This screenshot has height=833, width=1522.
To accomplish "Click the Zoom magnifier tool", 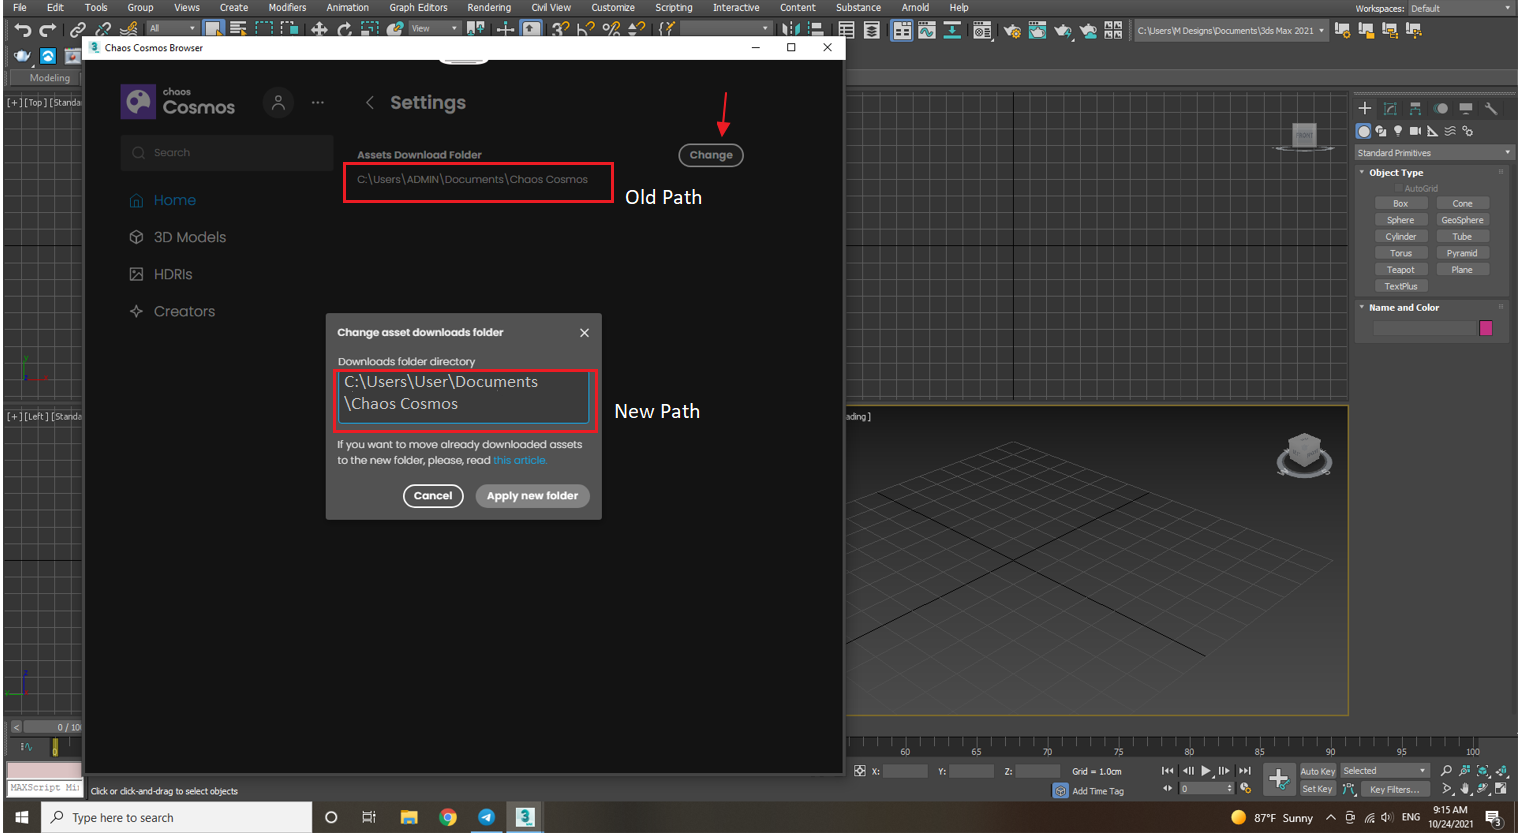I will point(1447,770).
